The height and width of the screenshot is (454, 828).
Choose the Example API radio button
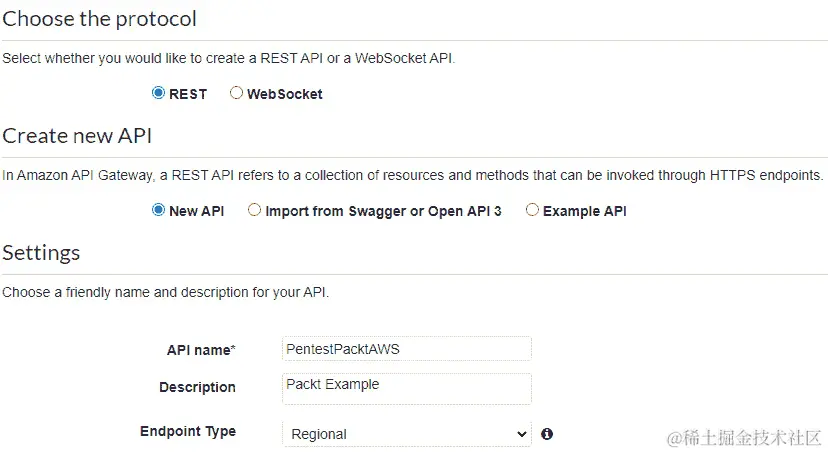tap(532, 210)
